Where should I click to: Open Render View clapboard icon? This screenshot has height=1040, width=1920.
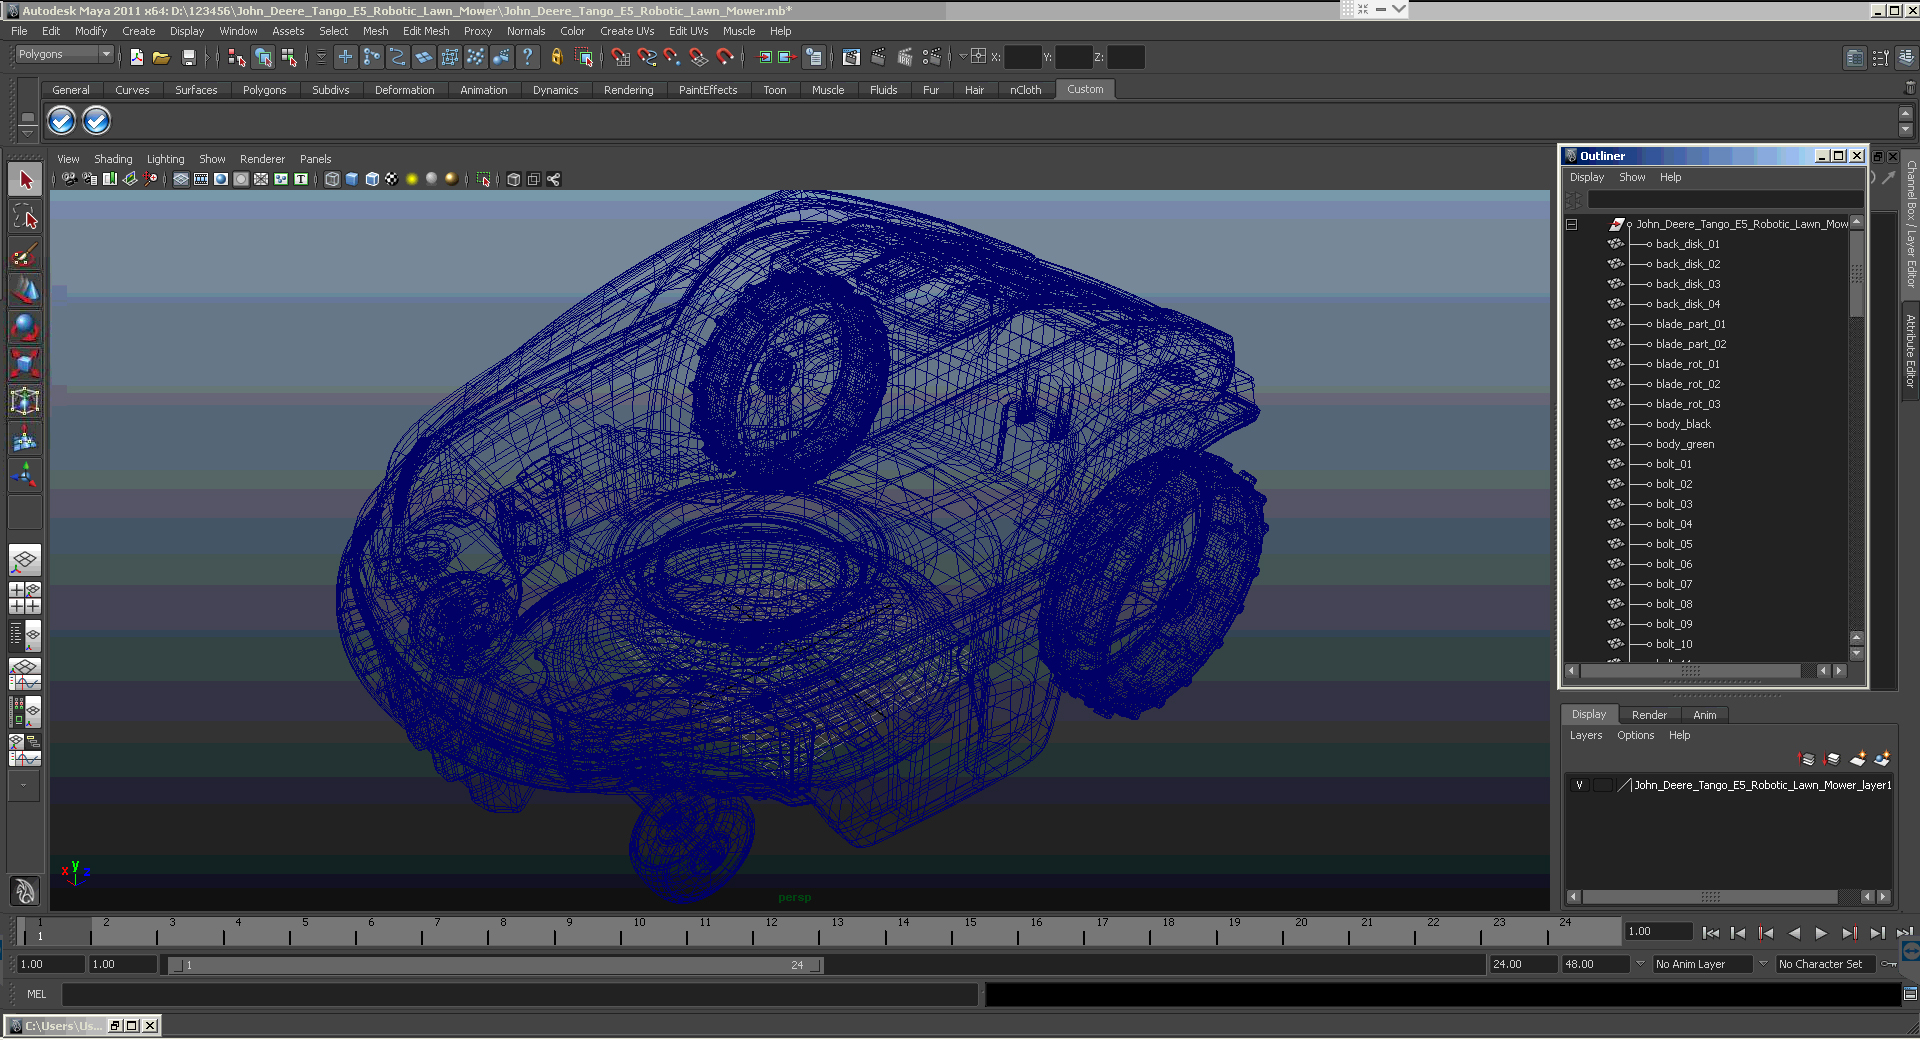click(x=851, y=58)
